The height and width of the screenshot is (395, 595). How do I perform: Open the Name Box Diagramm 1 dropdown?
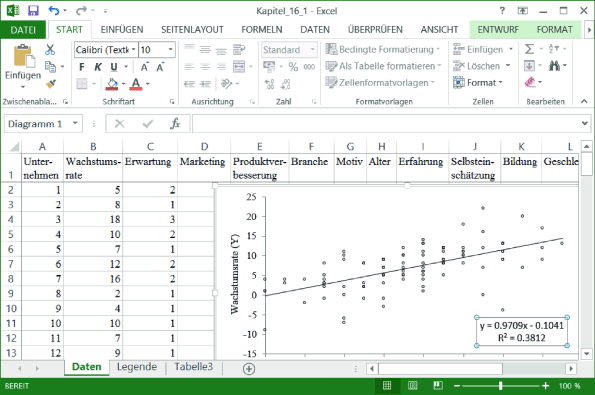[75, 123]
